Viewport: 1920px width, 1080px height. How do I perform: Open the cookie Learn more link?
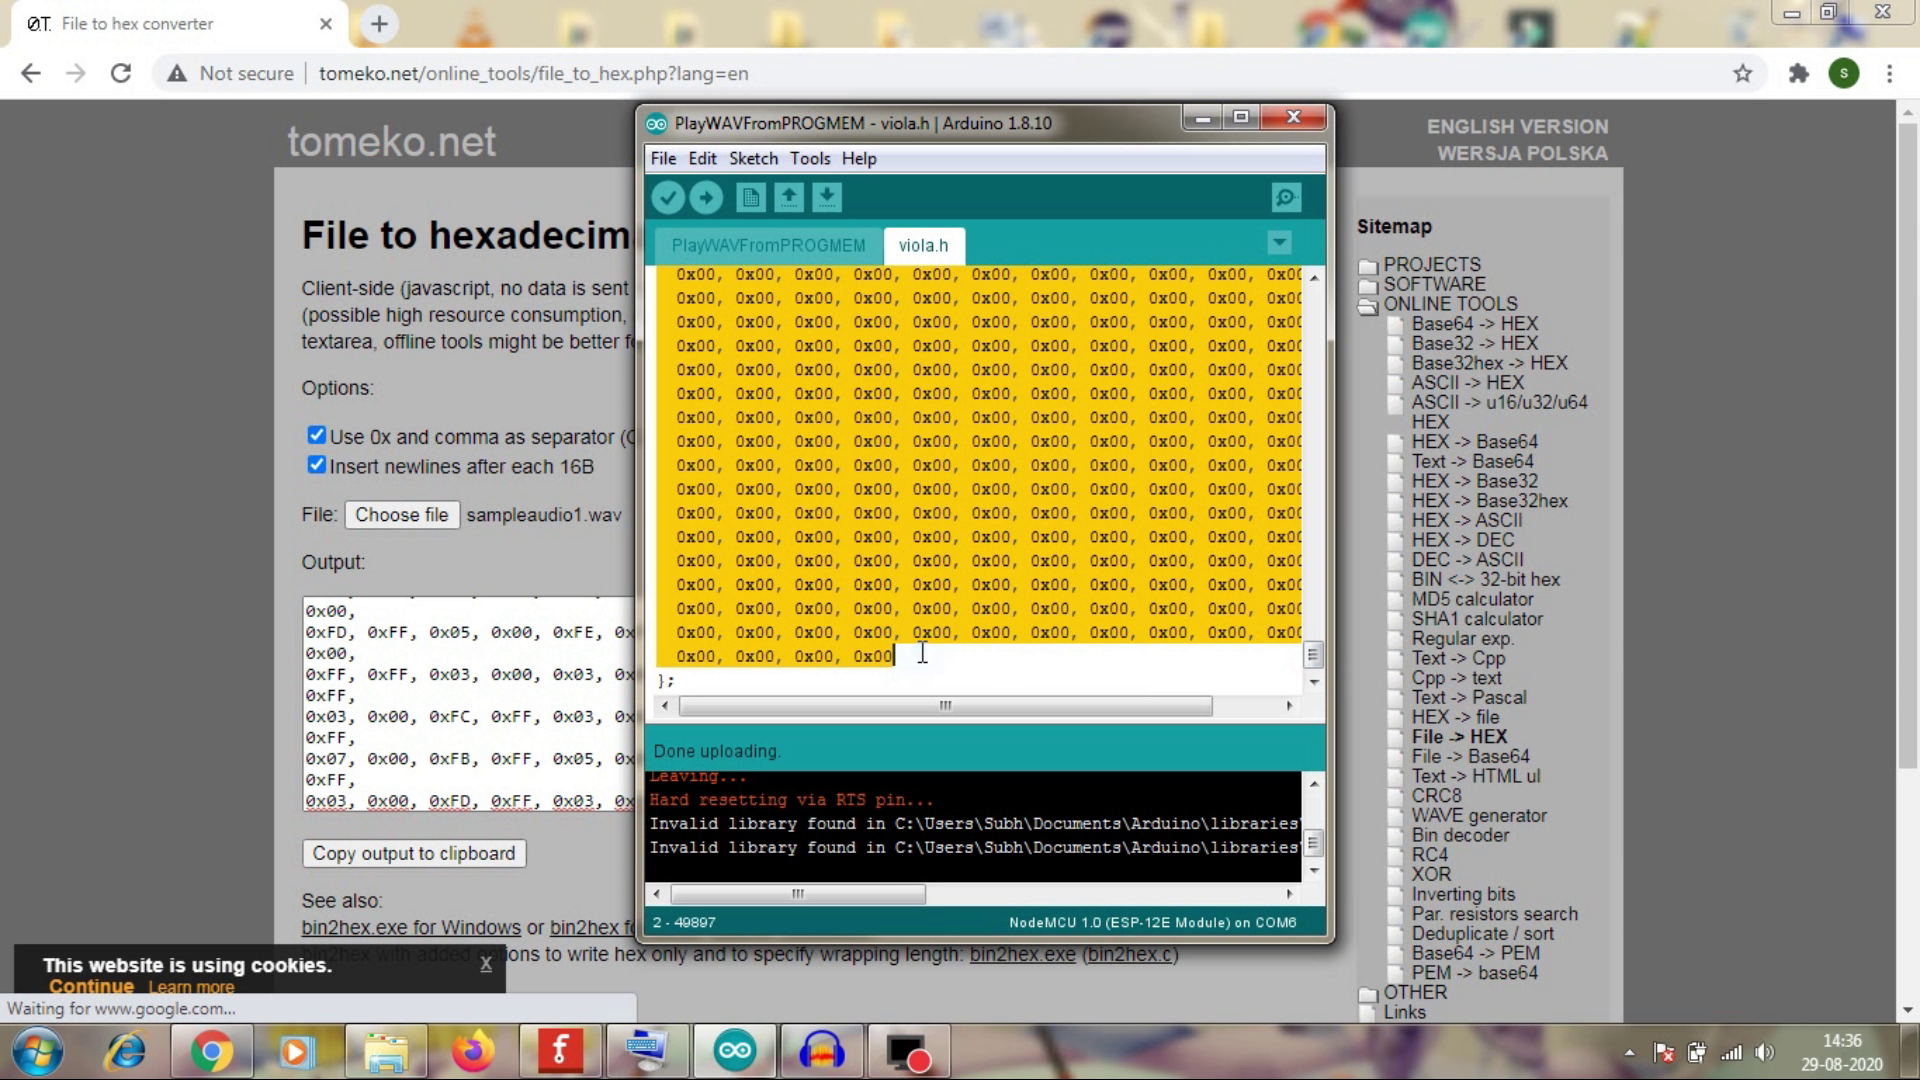[x=191, y=988]
